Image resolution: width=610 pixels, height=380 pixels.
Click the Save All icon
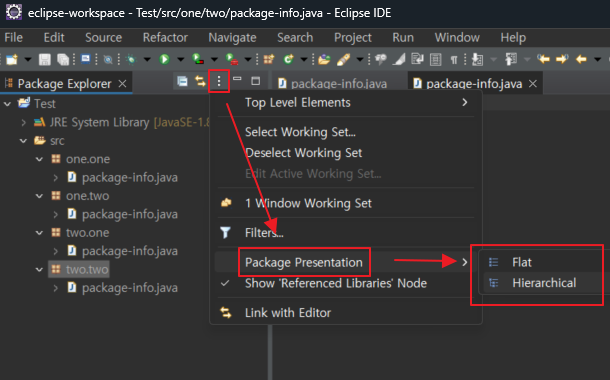(63, 60)
